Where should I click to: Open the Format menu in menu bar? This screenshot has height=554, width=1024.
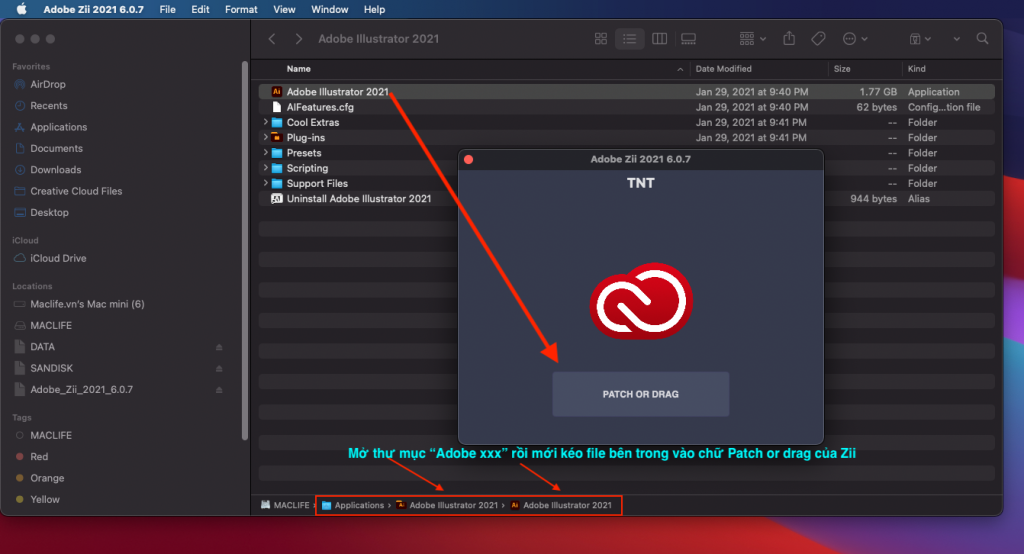pyautogui.click(x=241, y=9)
